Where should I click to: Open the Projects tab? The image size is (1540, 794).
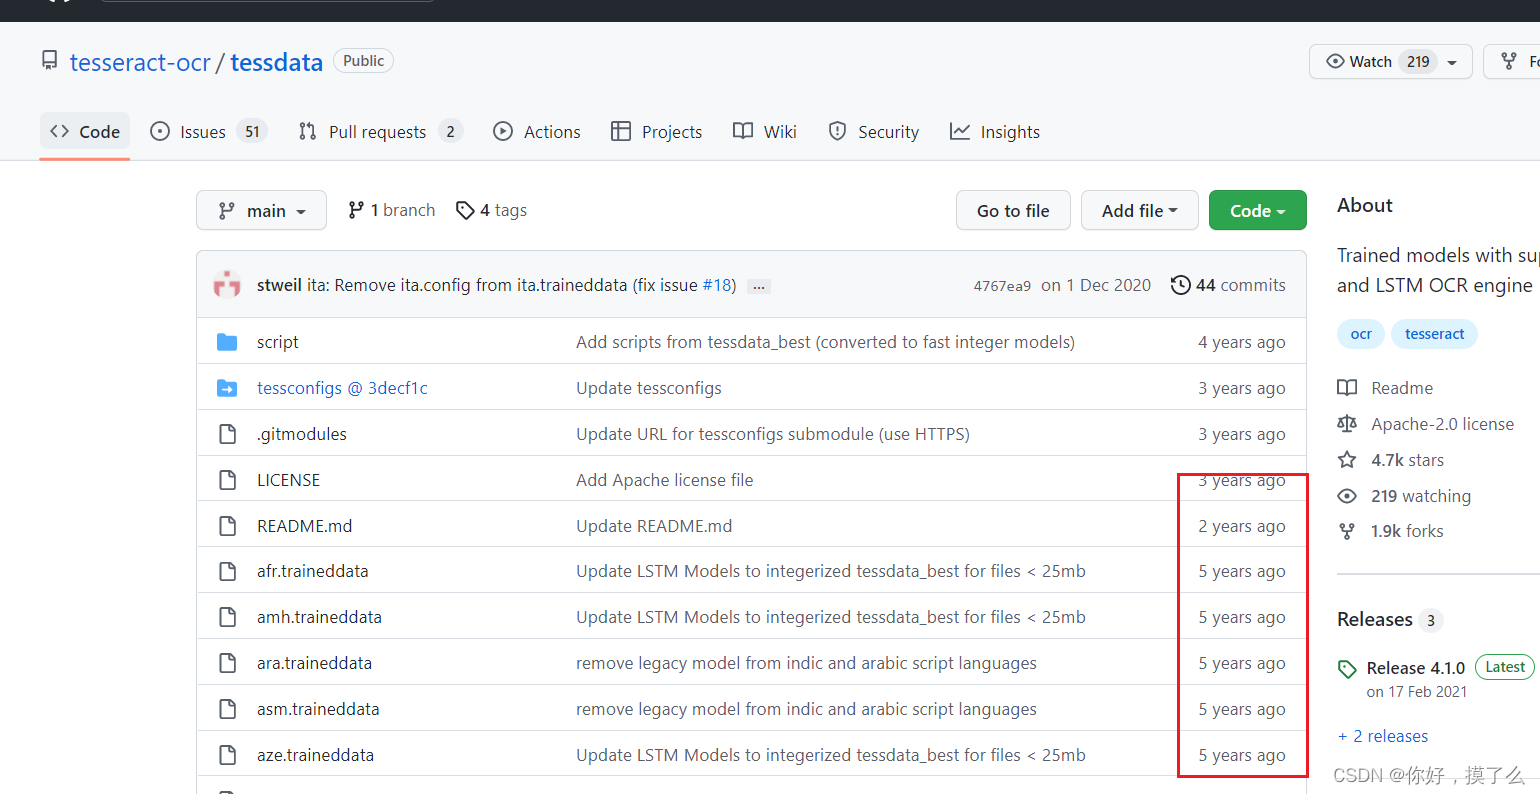click(657, 132)
